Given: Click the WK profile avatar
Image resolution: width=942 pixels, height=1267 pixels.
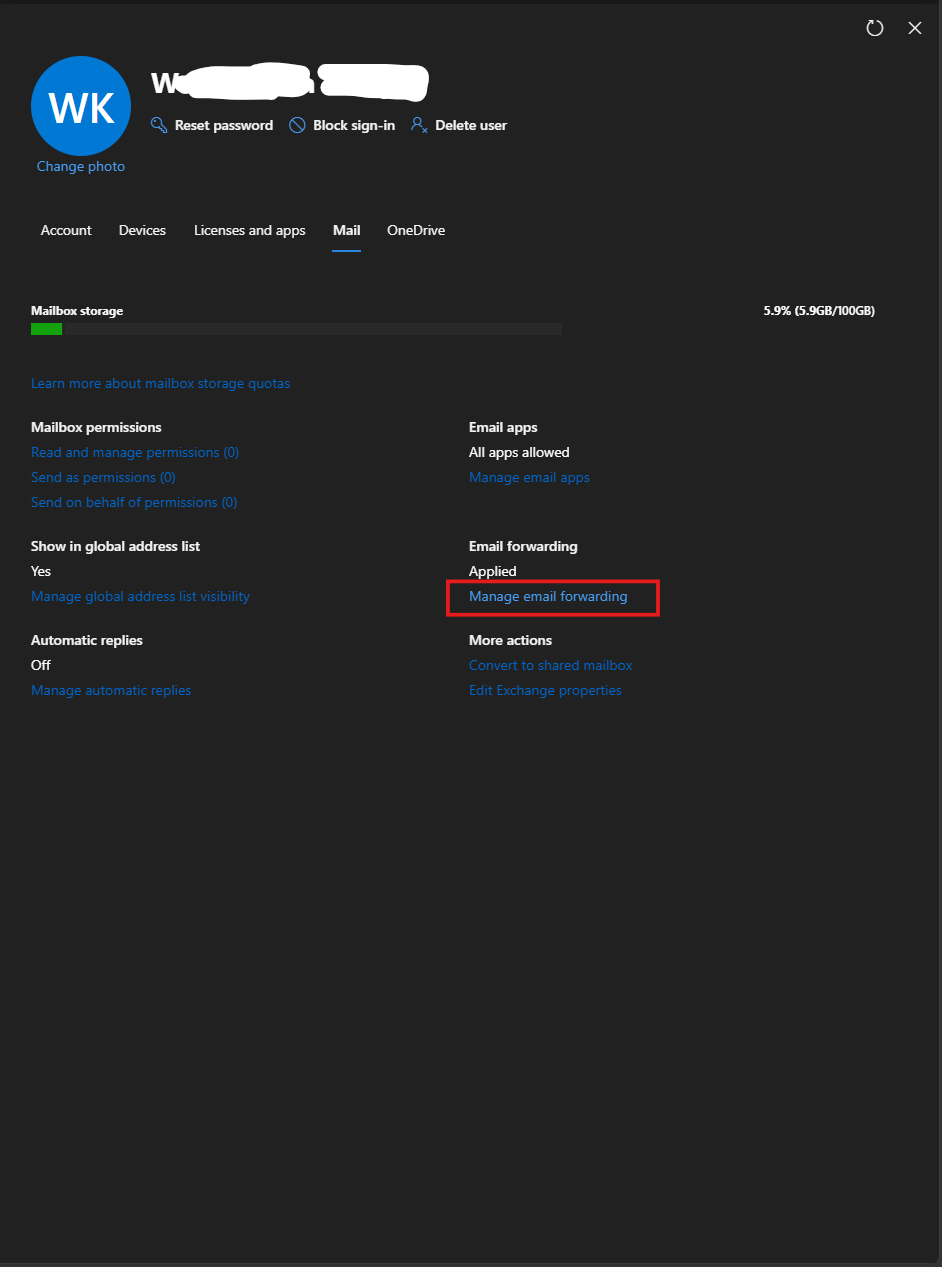Looking at the screenshot, I should click(x=81, y=106).
